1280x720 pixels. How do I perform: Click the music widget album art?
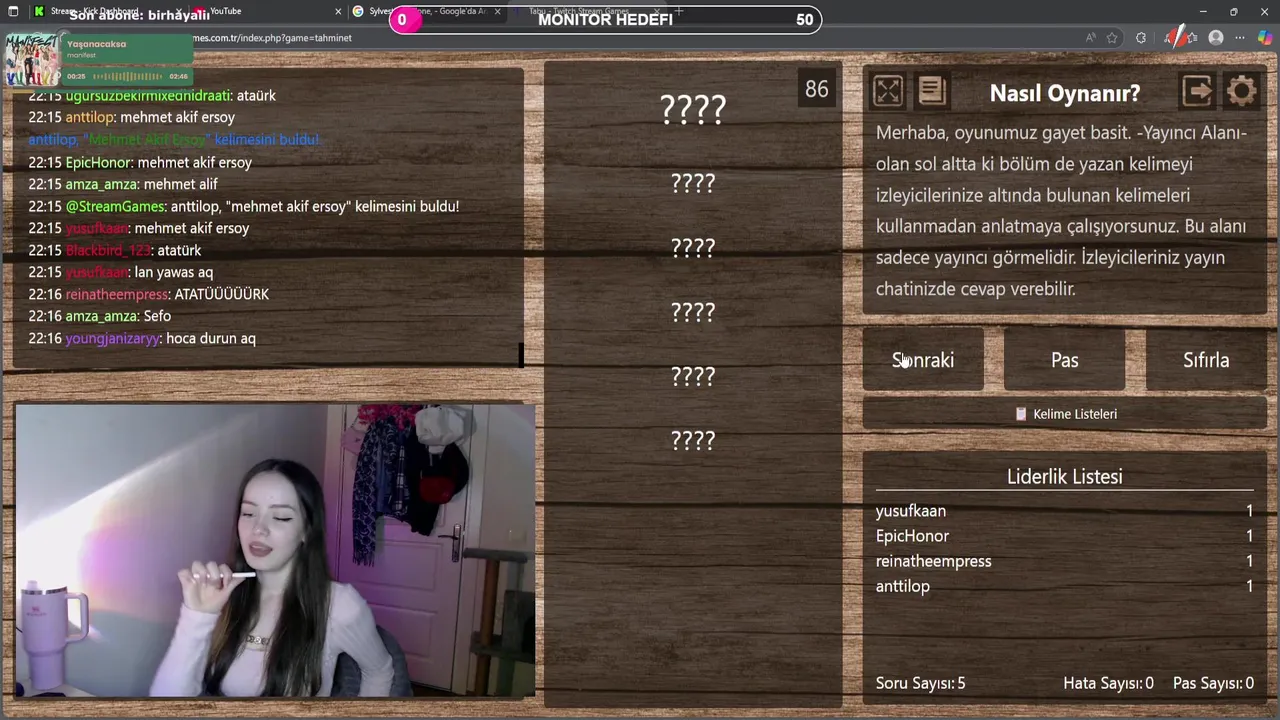(x=33, y=60)
